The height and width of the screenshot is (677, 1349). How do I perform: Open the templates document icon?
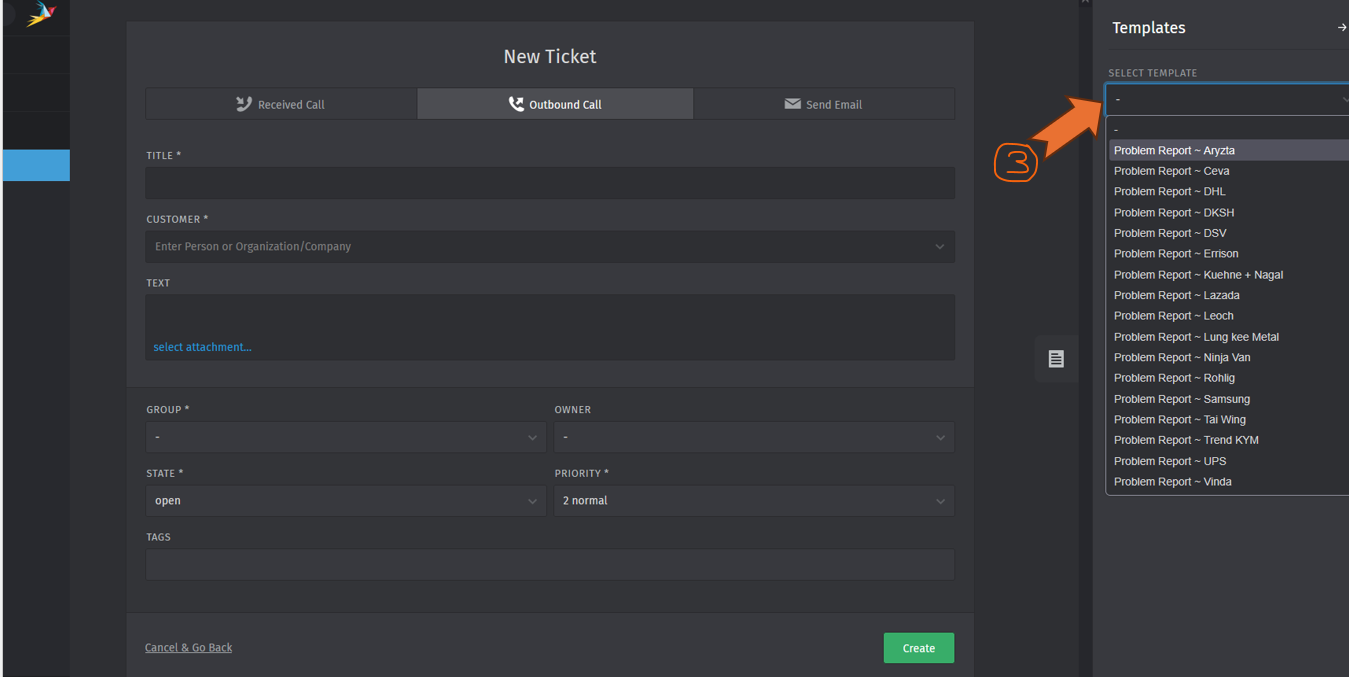[x=1056, y=359]
